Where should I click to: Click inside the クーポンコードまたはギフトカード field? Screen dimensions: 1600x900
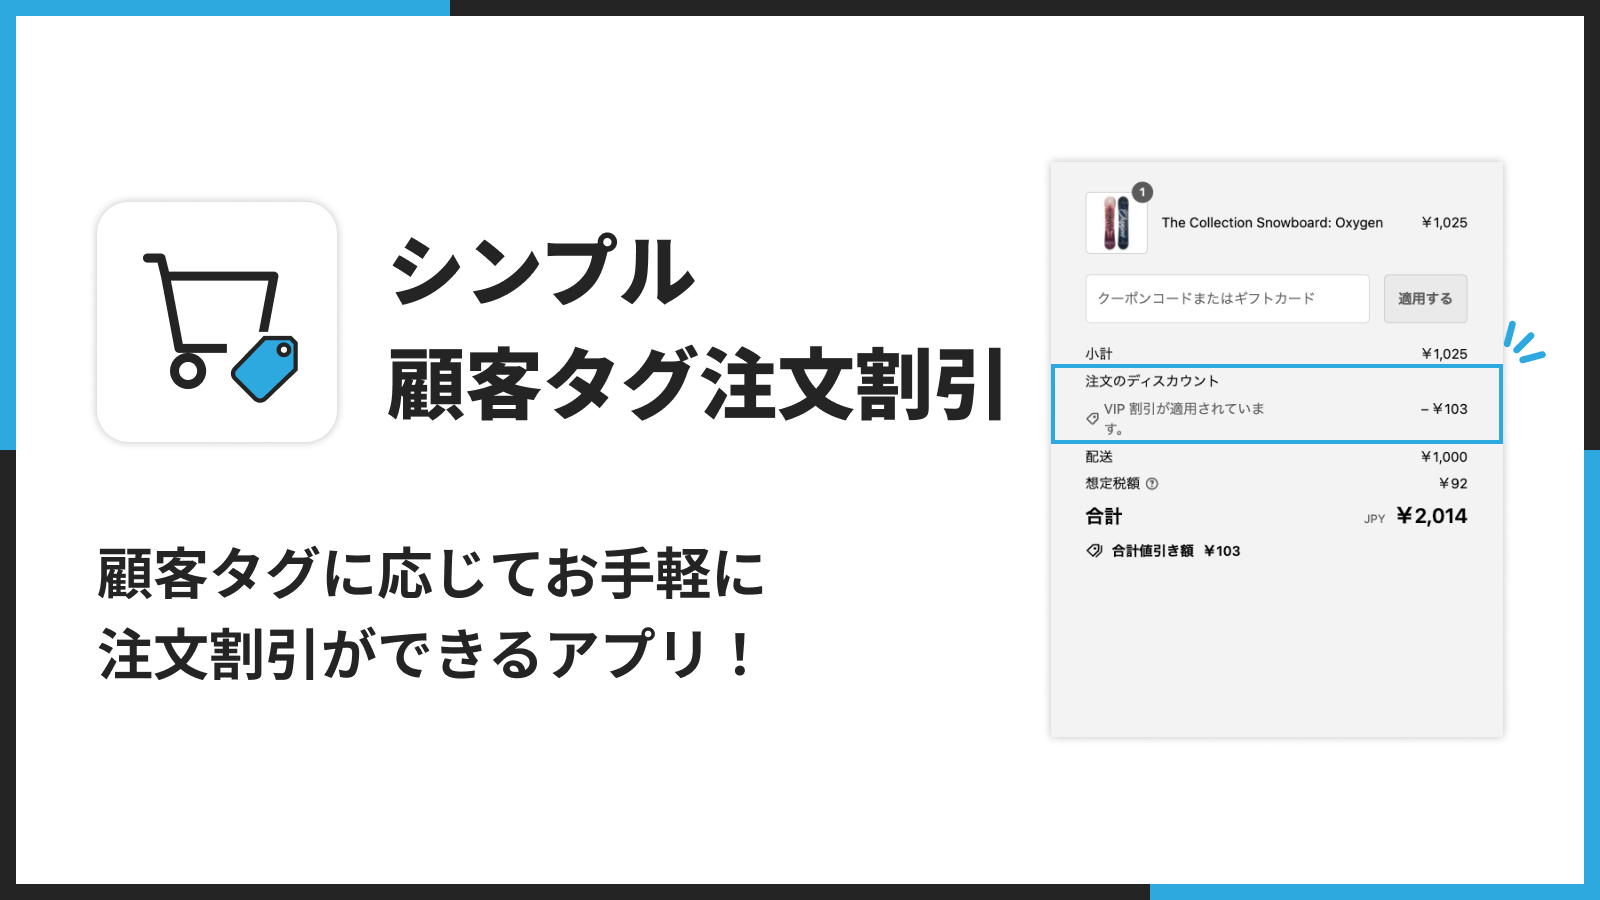(x=1225, y=298)
